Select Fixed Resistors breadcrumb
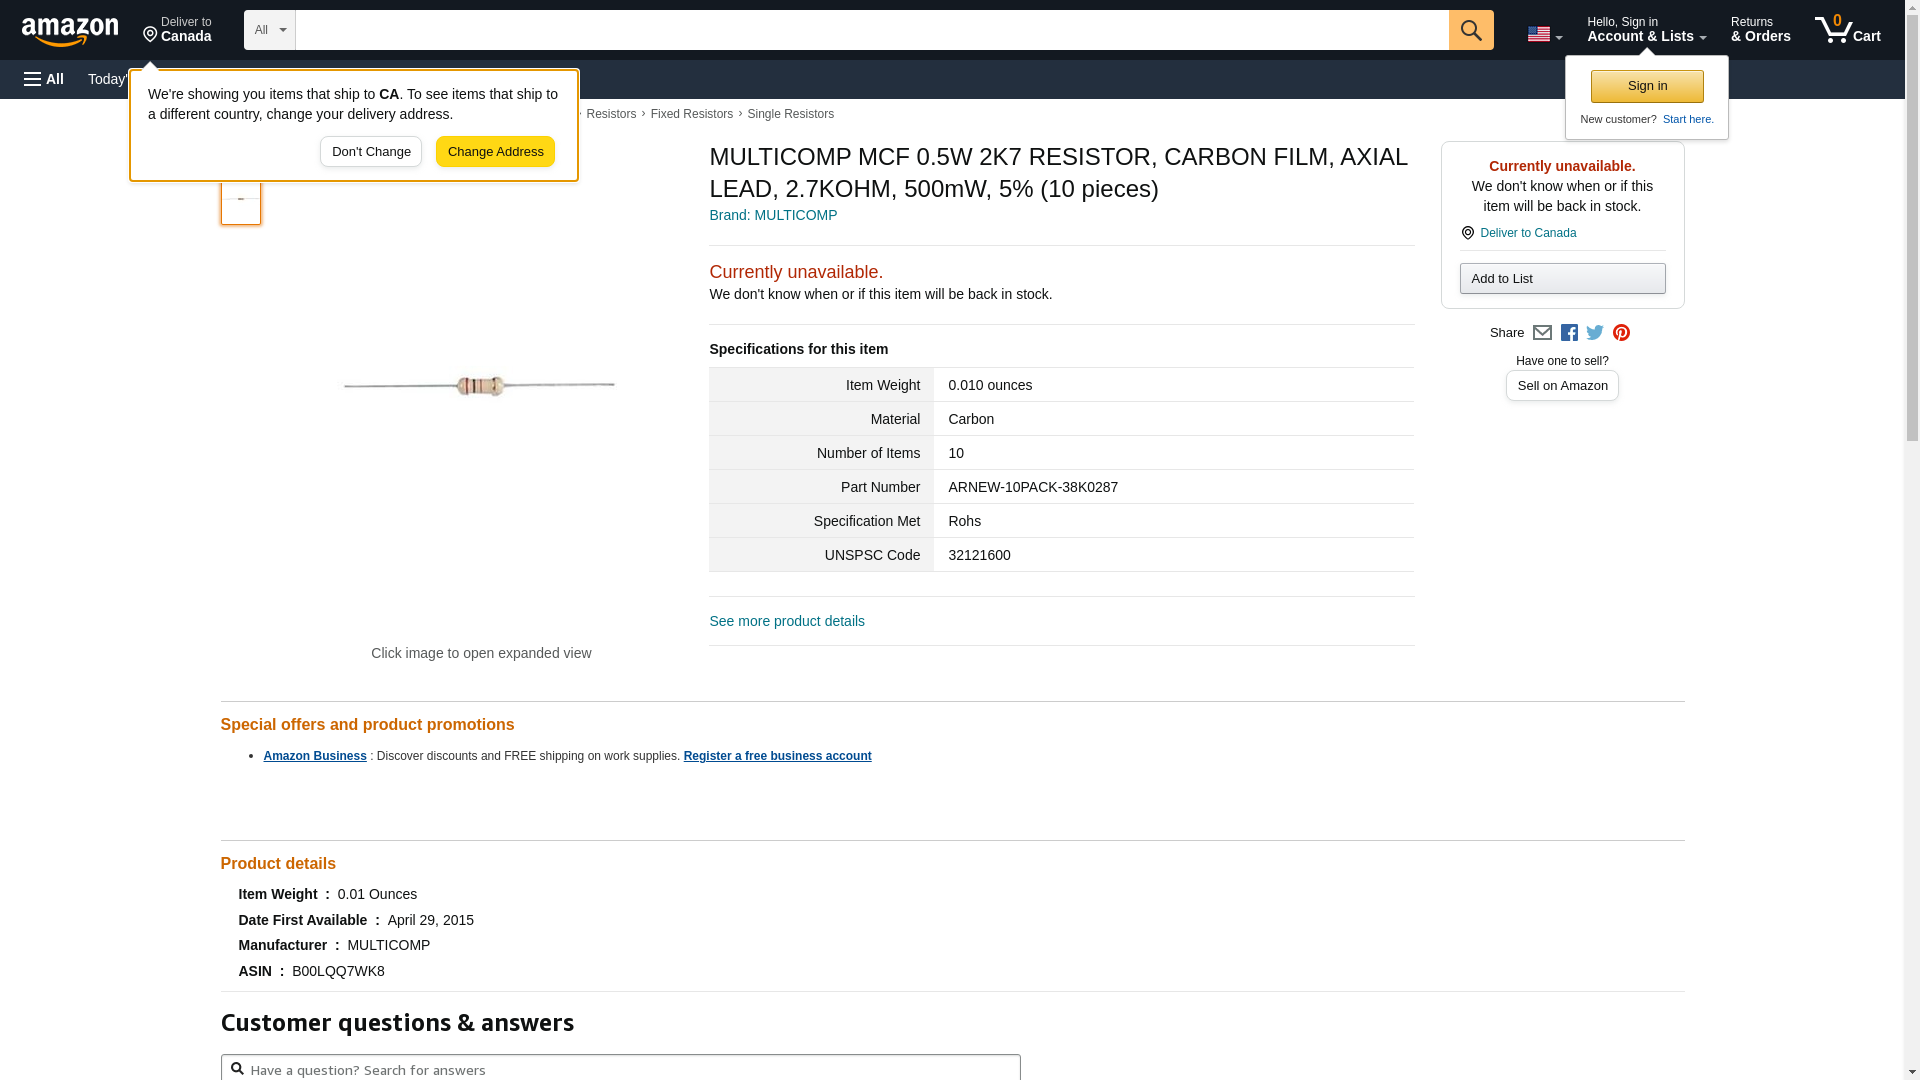Viewport: 1920px width, 1080px height. (x=691, y=114)
